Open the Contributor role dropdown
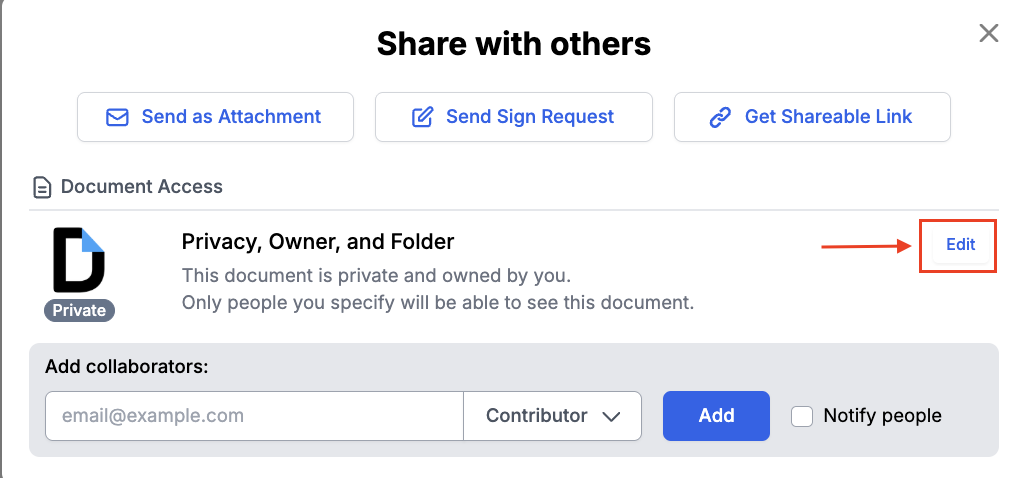The width and height of the screenshot is (1018, 478). coord(552,416)
